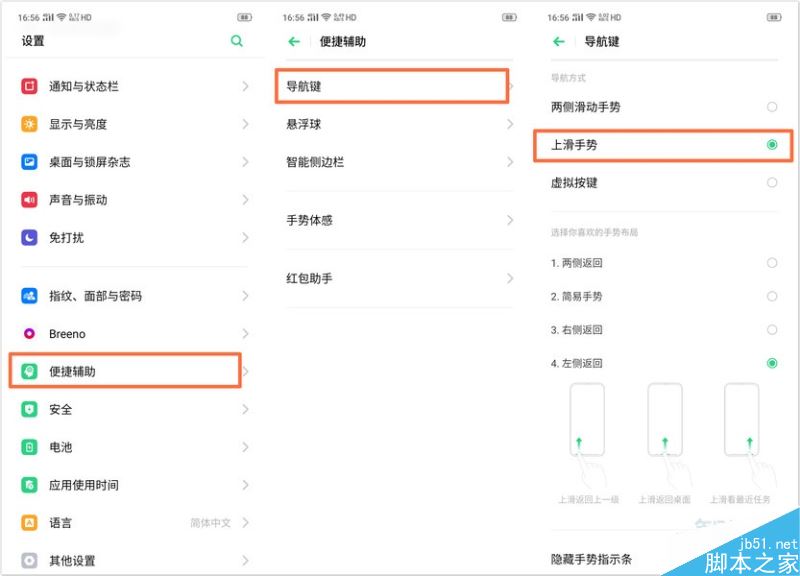Screen dimensions: 800x576
Task: Enable 虚拟按键 navigation option
Action: [x=771, y=182]
